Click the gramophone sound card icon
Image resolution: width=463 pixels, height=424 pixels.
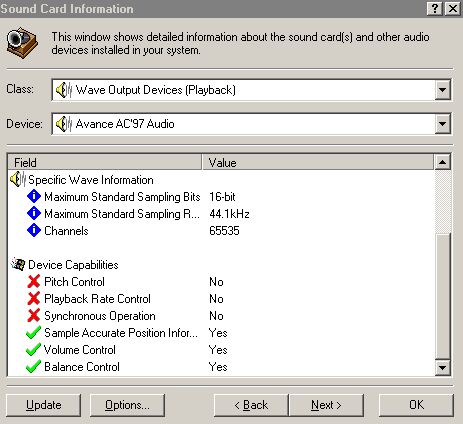tap(22, 43)
